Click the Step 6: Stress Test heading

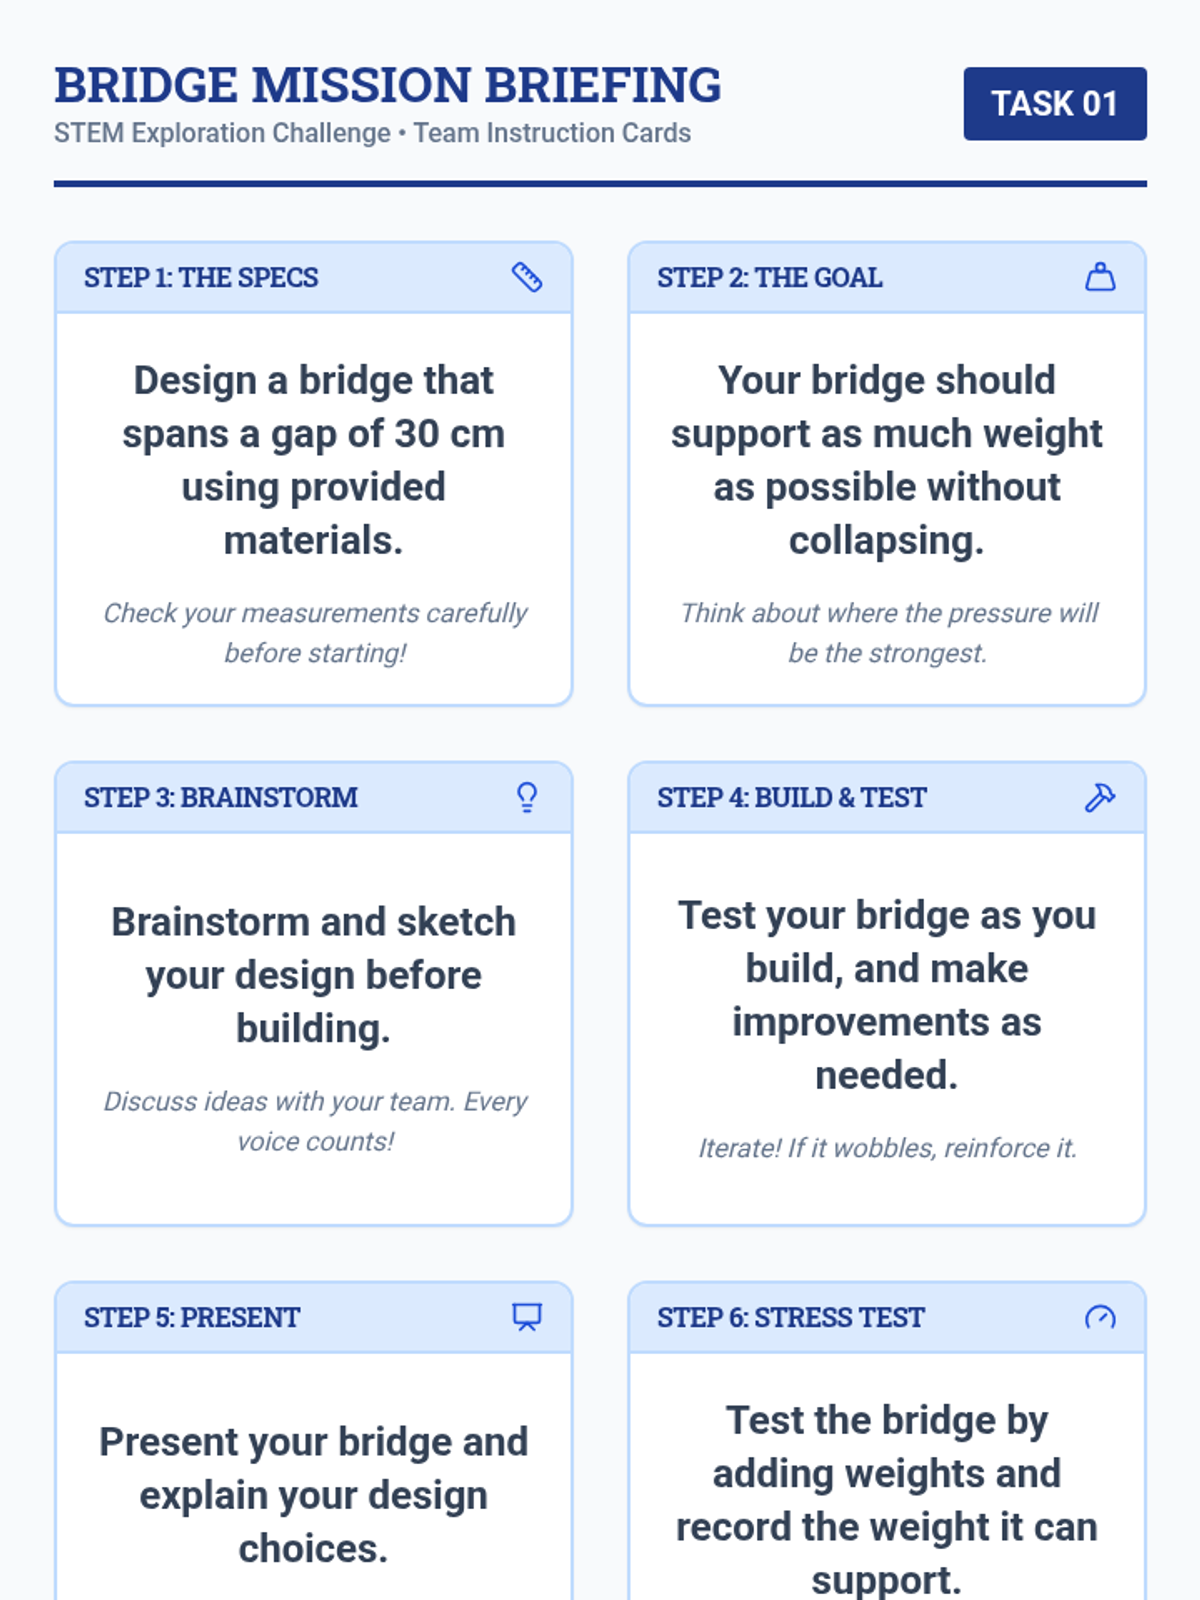click(790, 1318)
